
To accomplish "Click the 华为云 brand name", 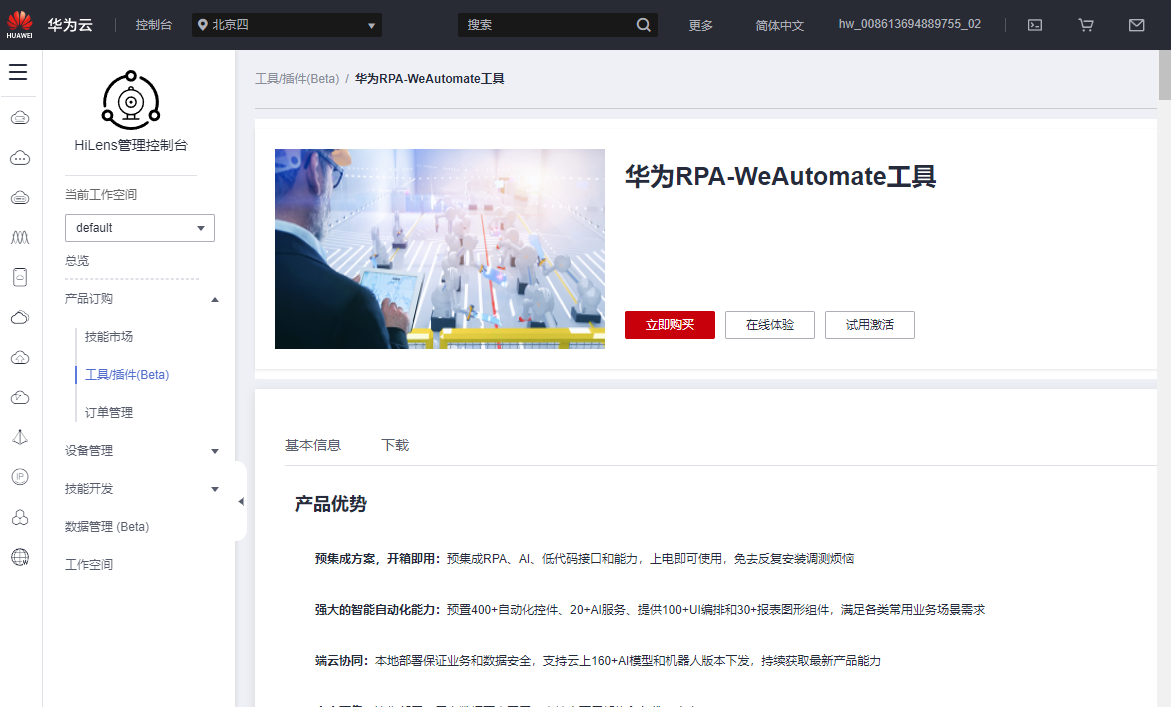I will (x=70, y=25).
